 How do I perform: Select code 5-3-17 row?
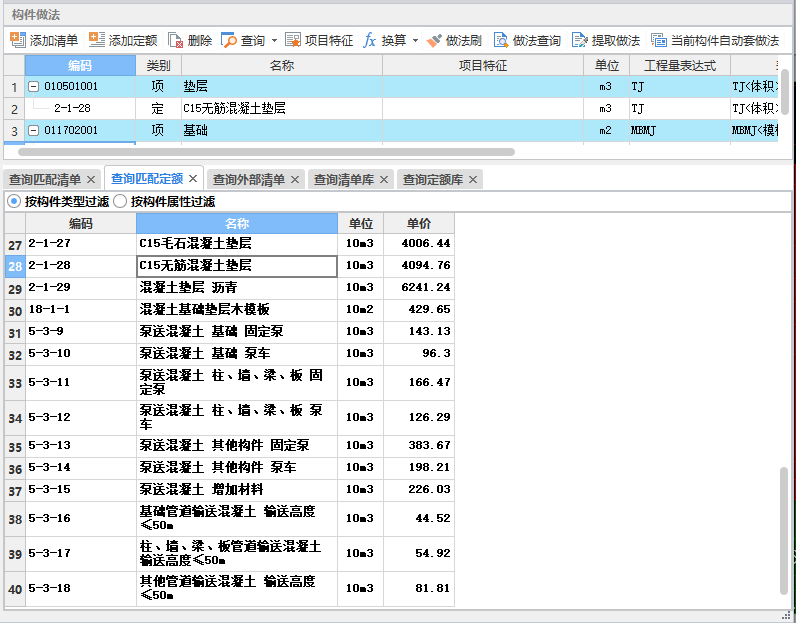[229, 553]
